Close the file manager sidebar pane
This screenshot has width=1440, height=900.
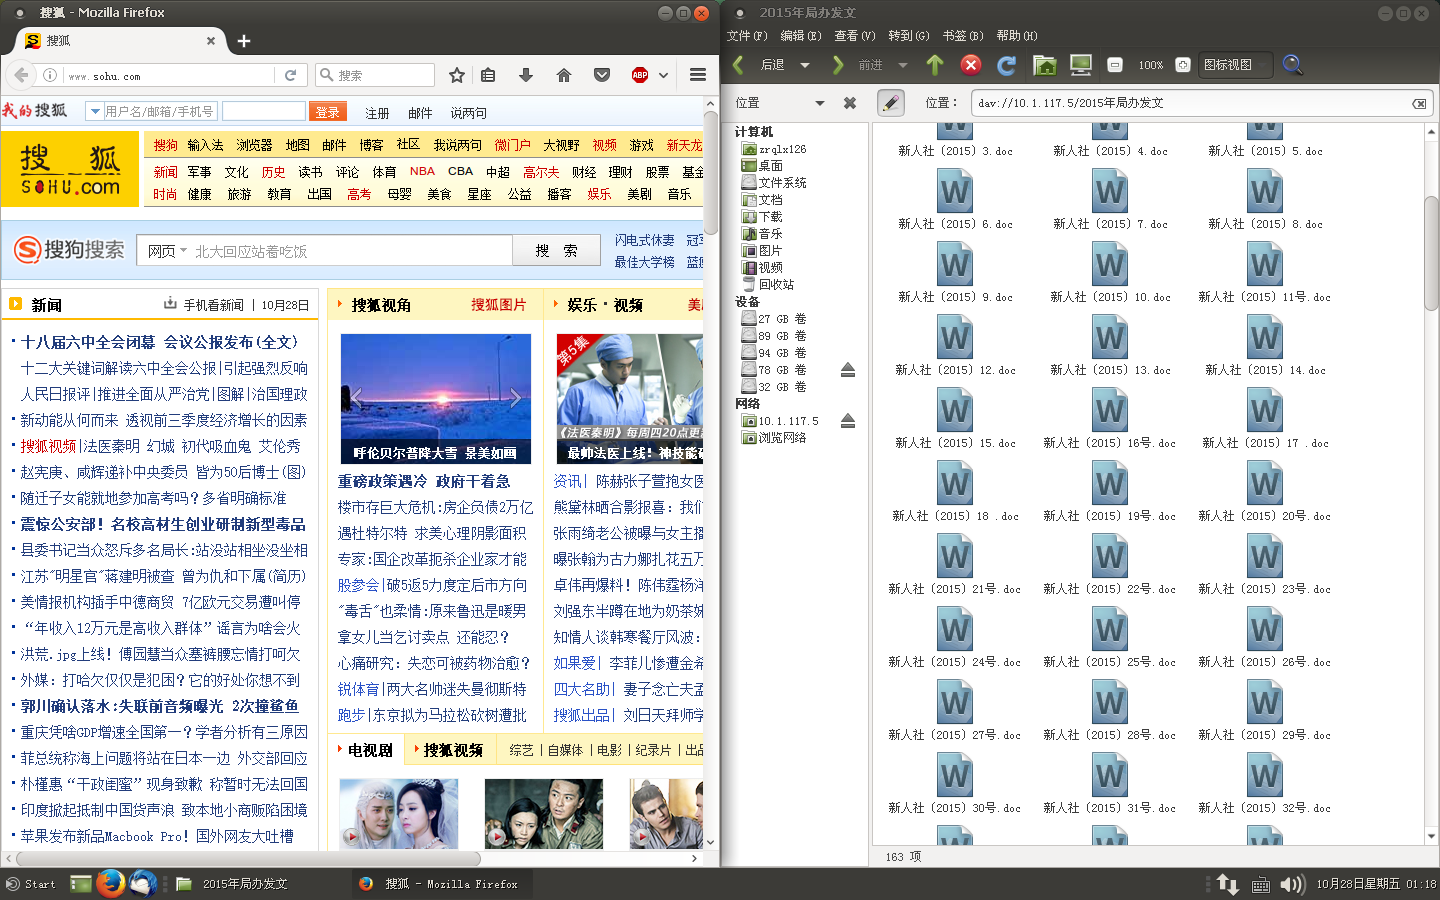[x=850, y=103]
